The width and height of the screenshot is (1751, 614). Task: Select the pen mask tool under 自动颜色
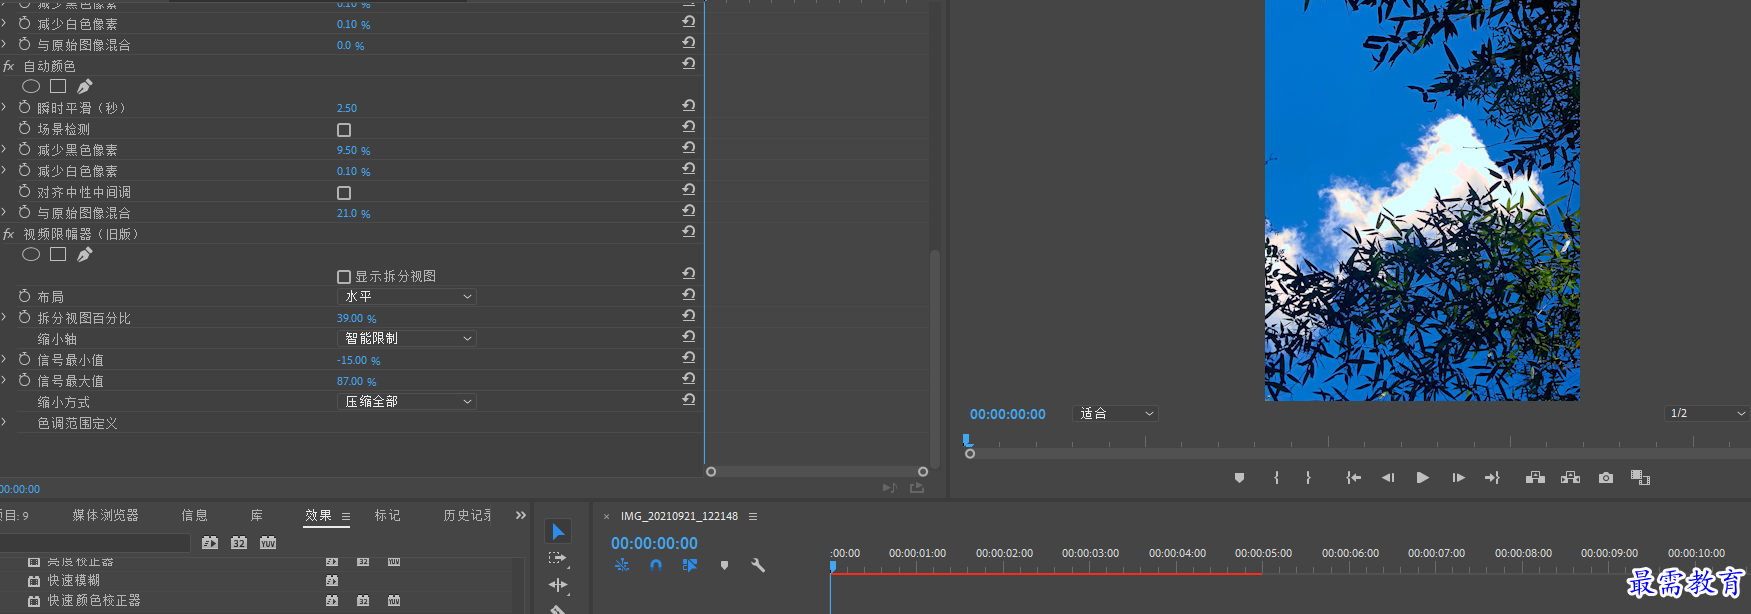(x=85, y=86)
